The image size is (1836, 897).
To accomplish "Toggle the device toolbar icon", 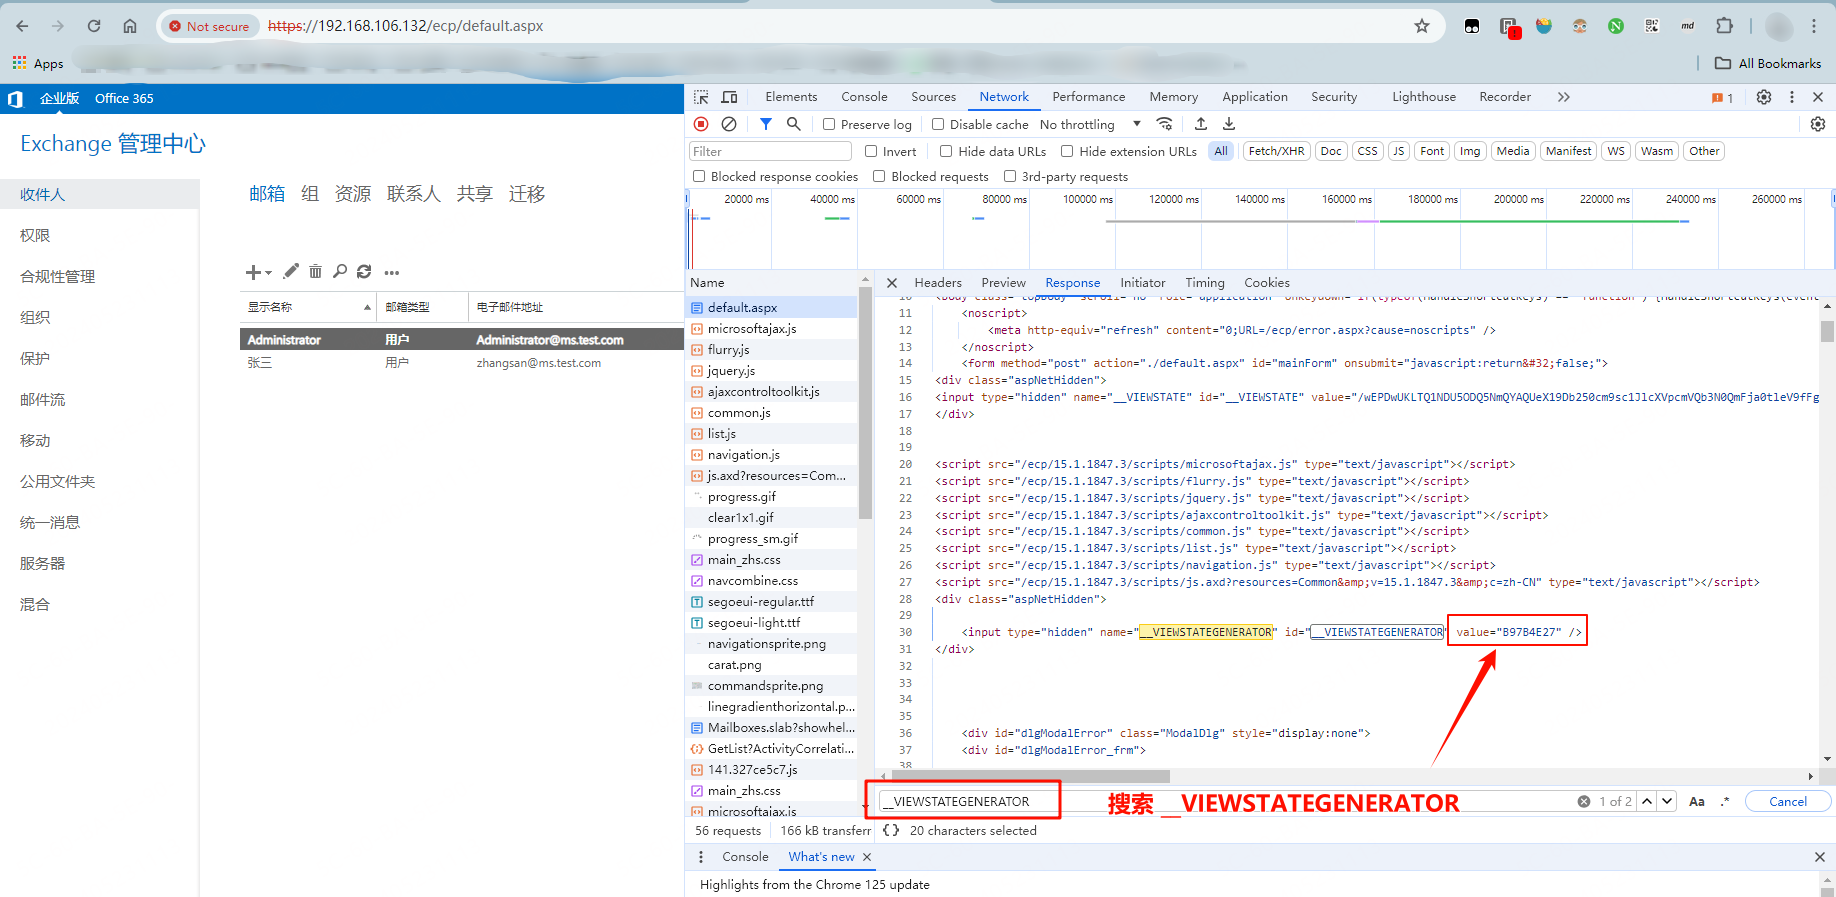I will pyautogui.click(x=729, y=97).
